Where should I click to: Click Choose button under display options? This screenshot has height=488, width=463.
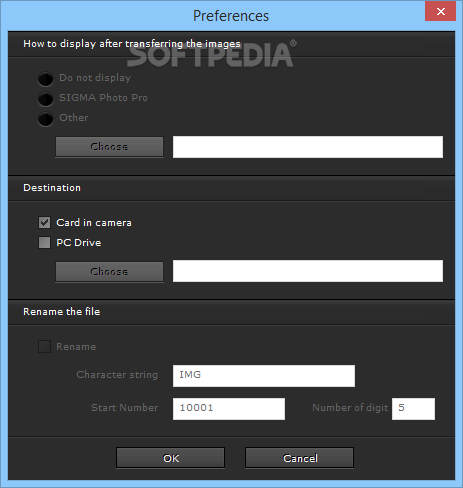click(109, 147)
